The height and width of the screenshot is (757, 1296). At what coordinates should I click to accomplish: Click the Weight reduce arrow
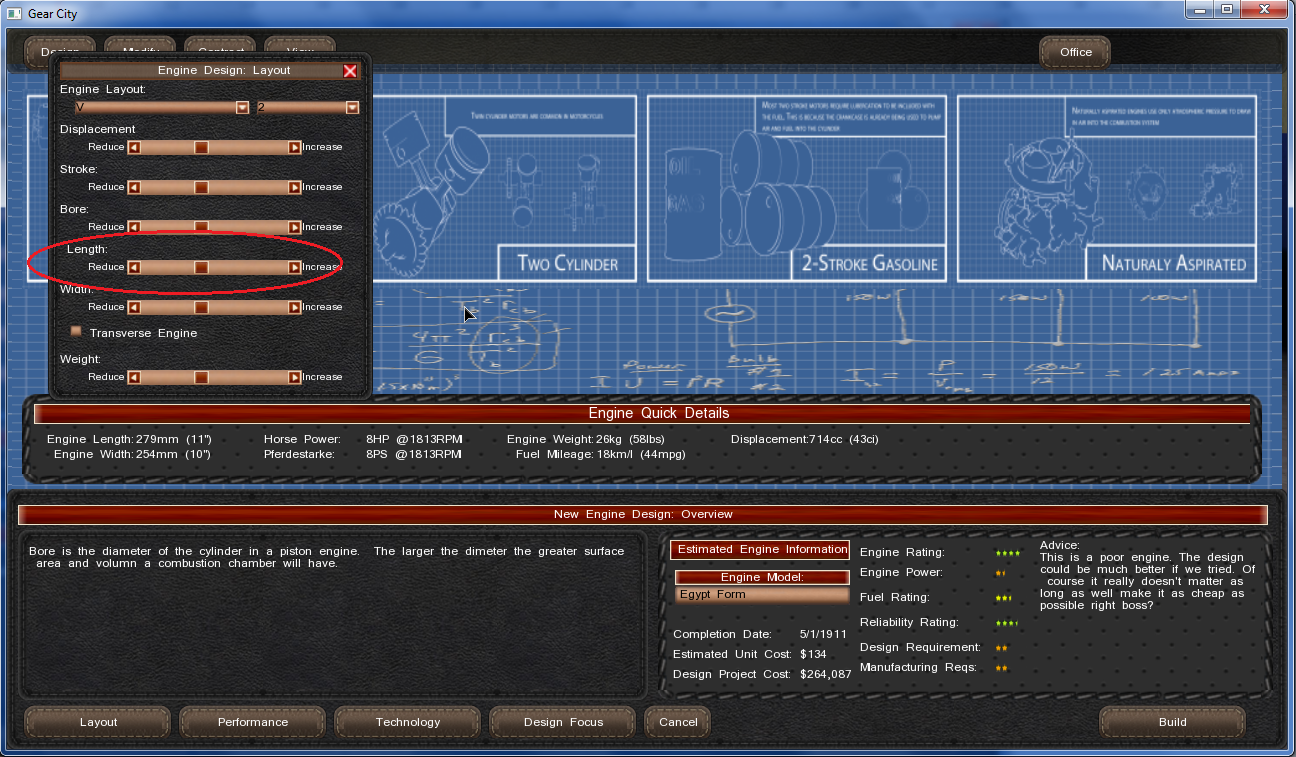click(x=134, y=377)
